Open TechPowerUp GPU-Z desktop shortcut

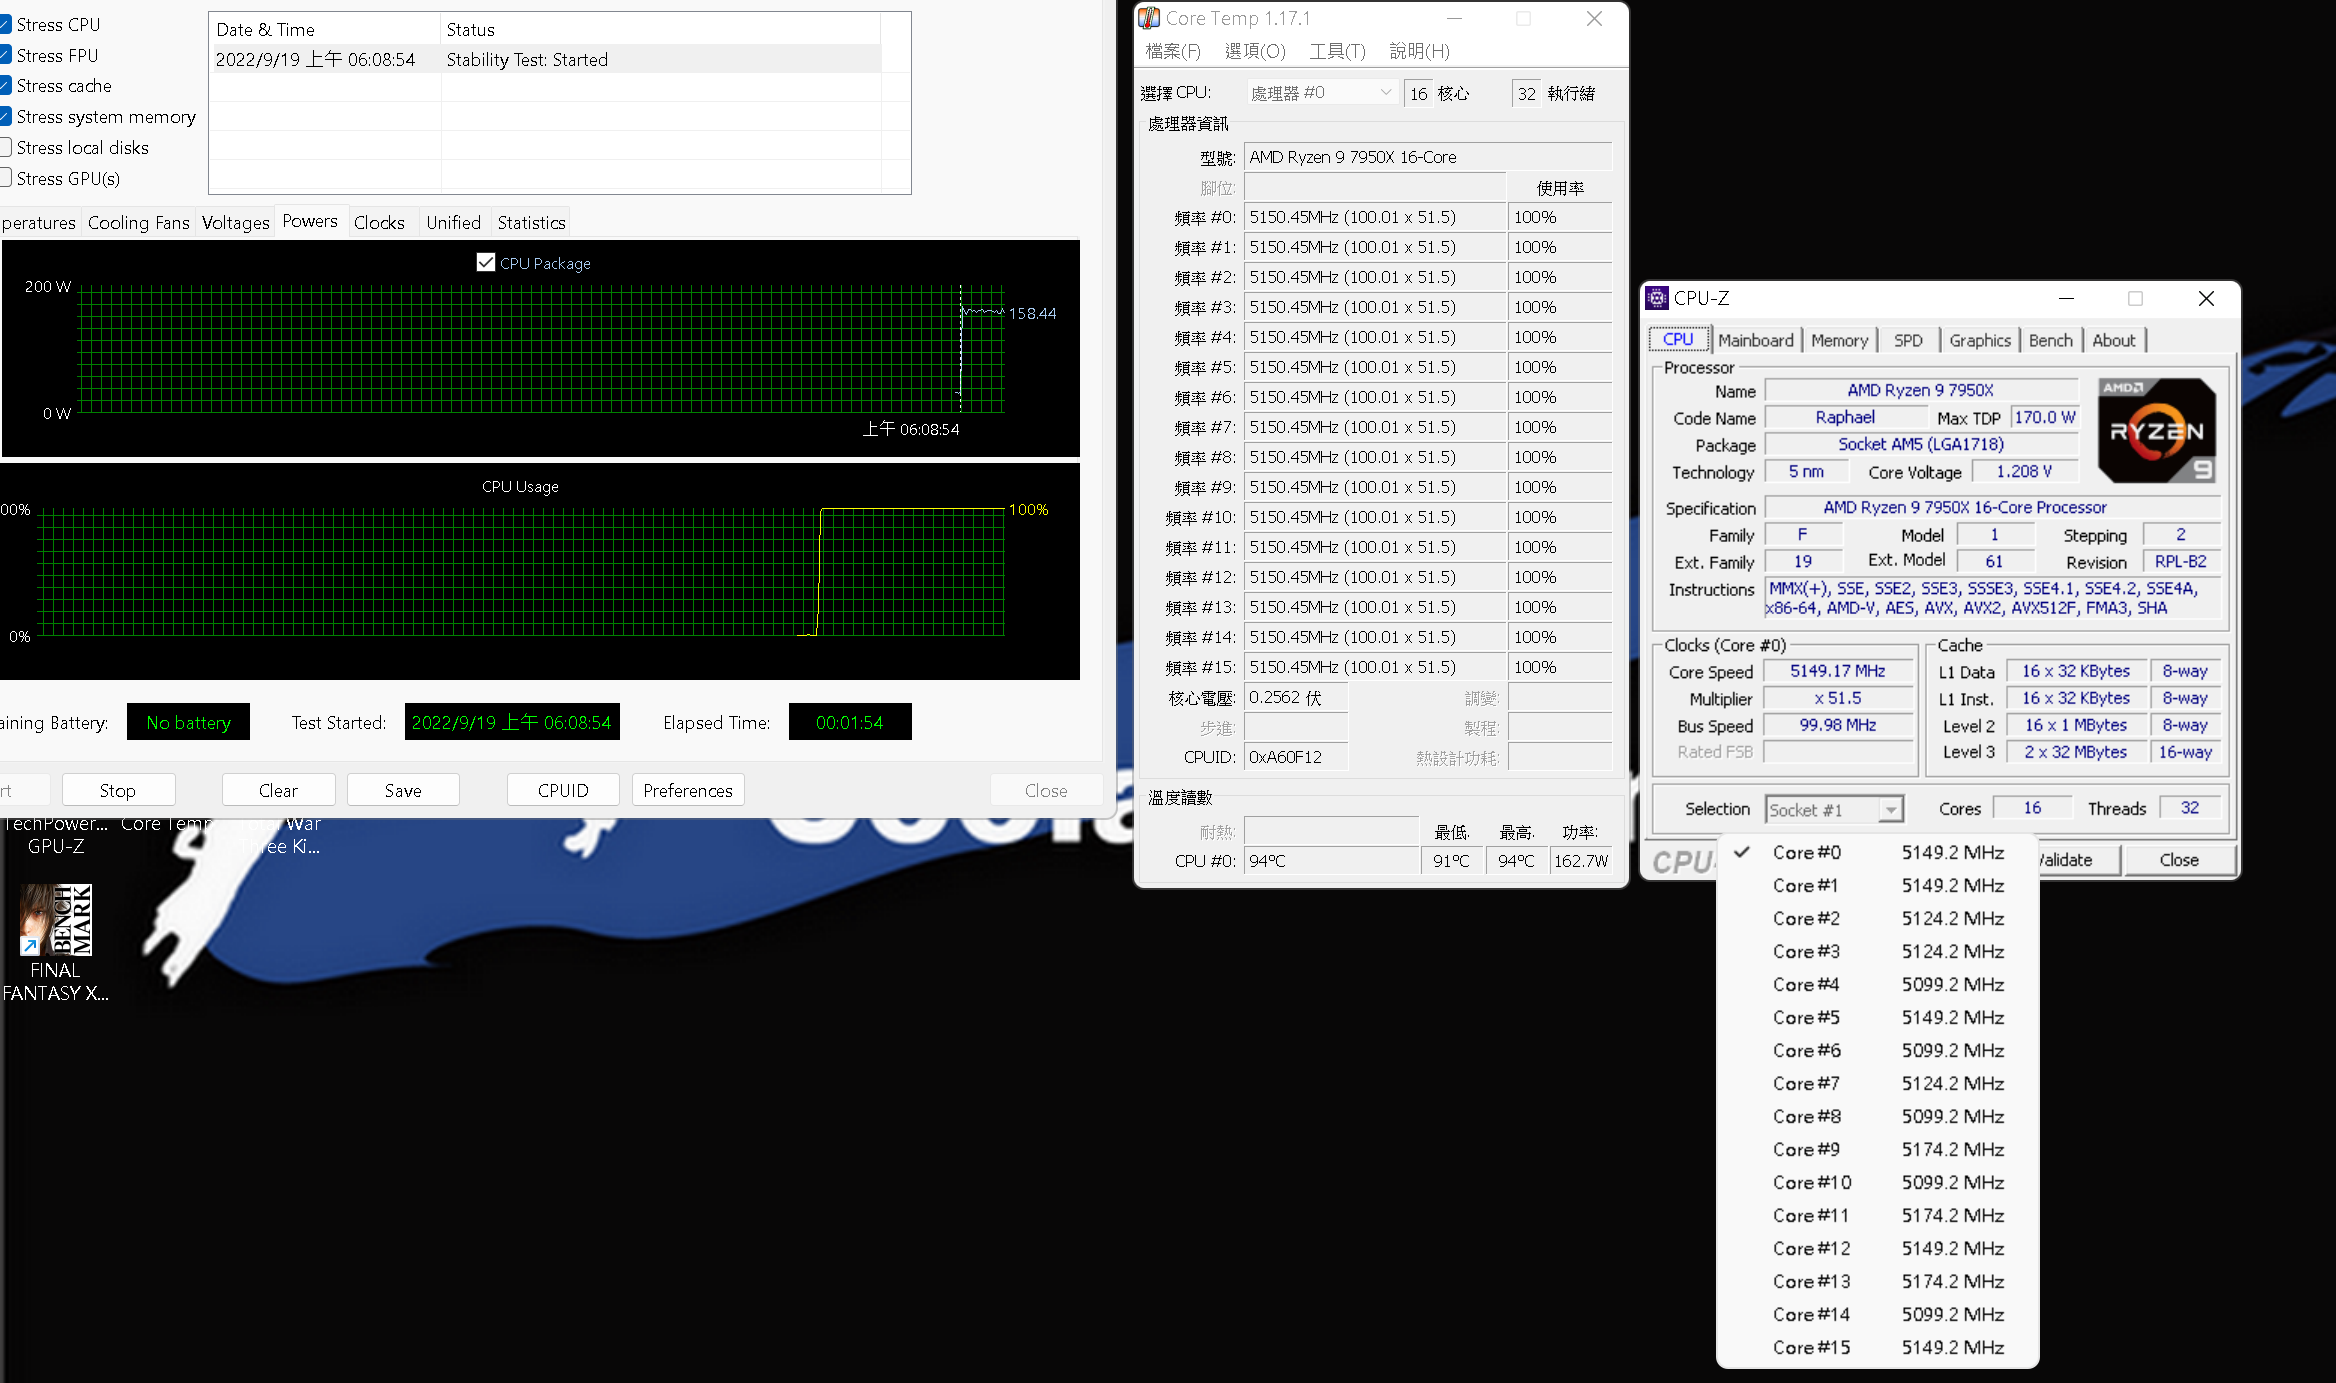point(56,835)
